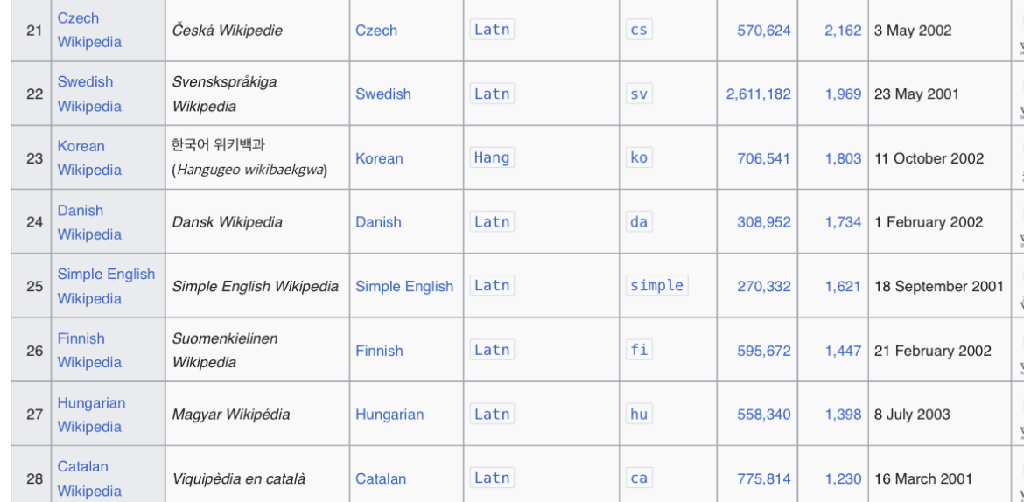
Task: Click the 'simple' wiki code link
Action: [656, 285]
